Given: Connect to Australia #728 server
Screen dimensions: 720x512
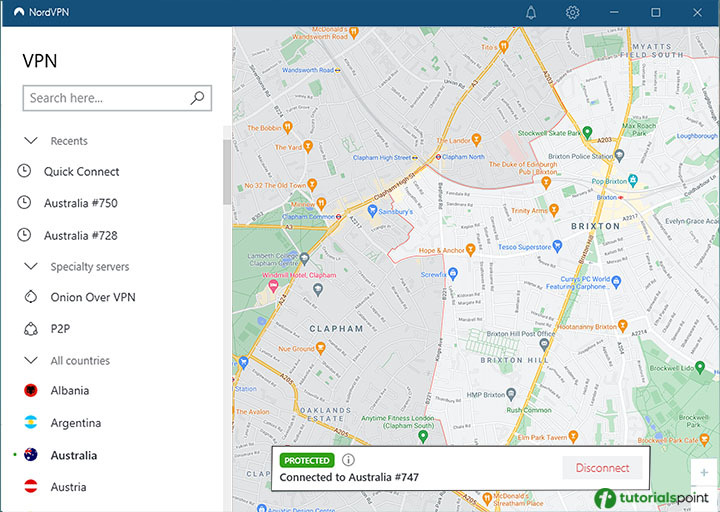Looking at the screenshot, I should tap(81, 236).
